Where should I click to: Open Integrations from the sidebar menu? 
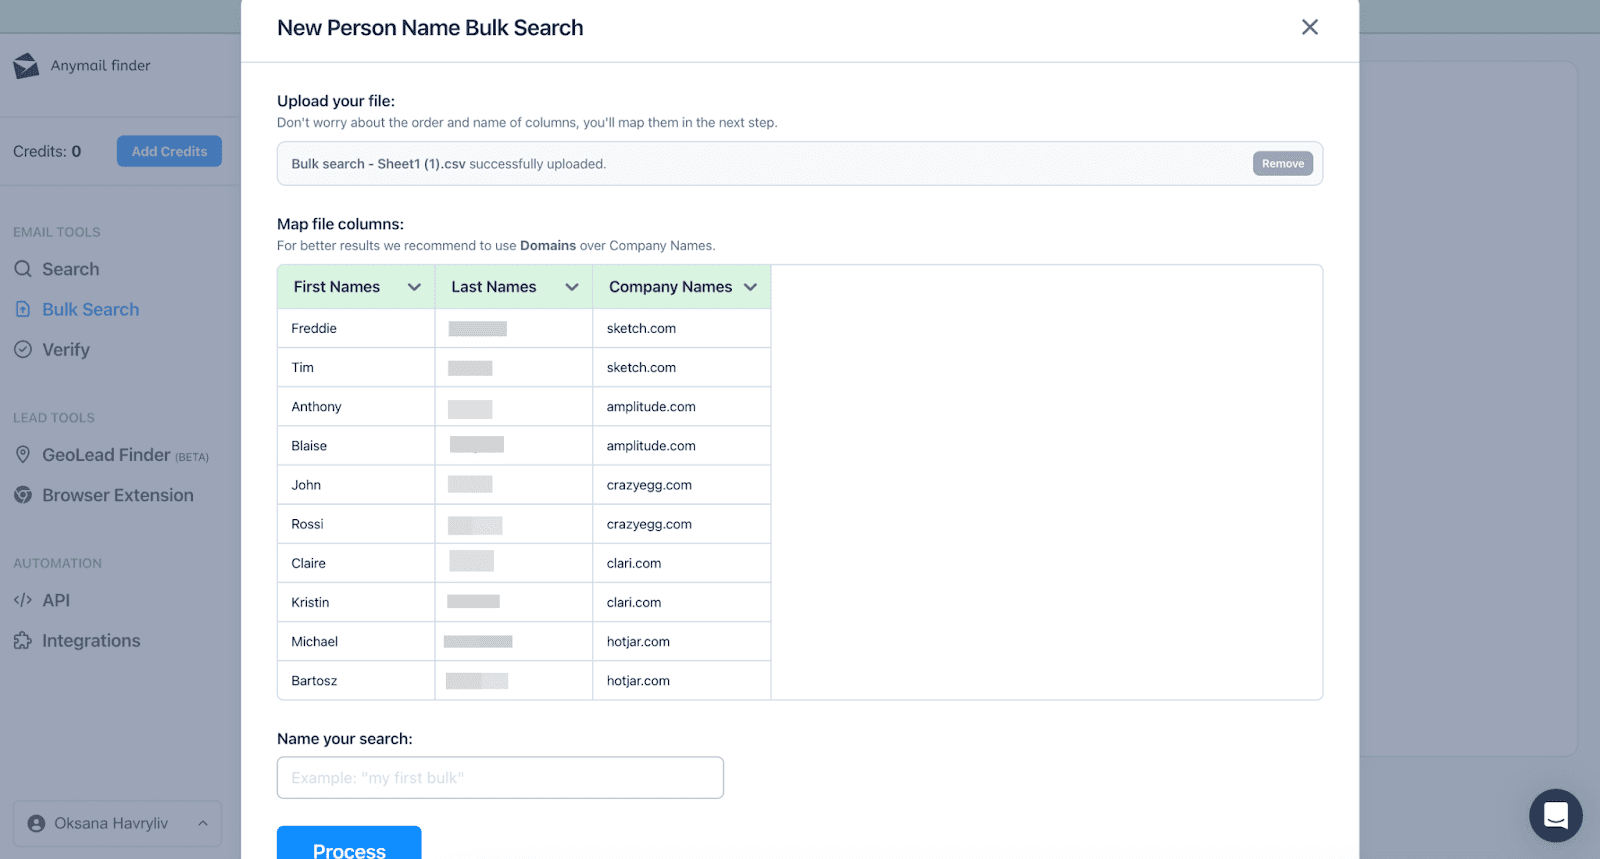coord(91,641)
